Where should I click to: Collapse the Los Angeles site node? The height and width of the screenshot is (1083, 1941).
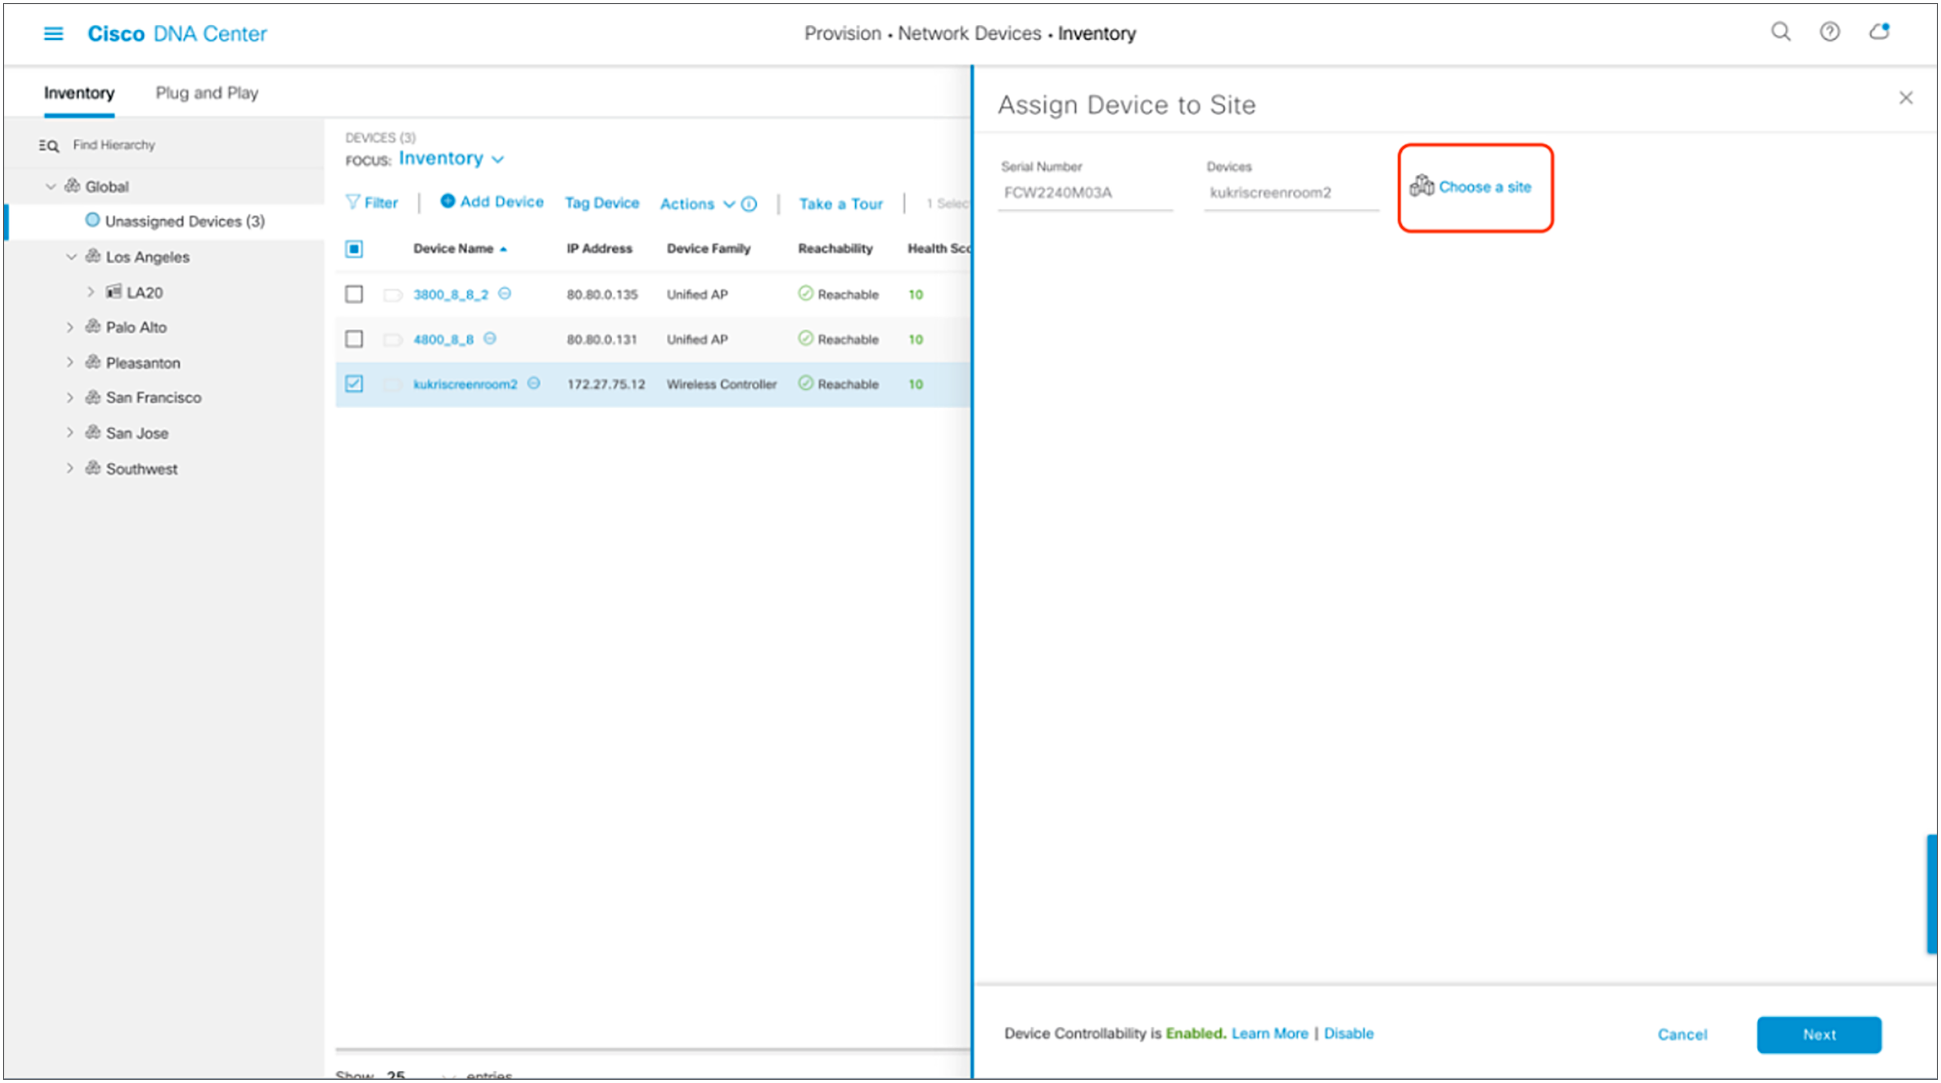pos(71,257)
